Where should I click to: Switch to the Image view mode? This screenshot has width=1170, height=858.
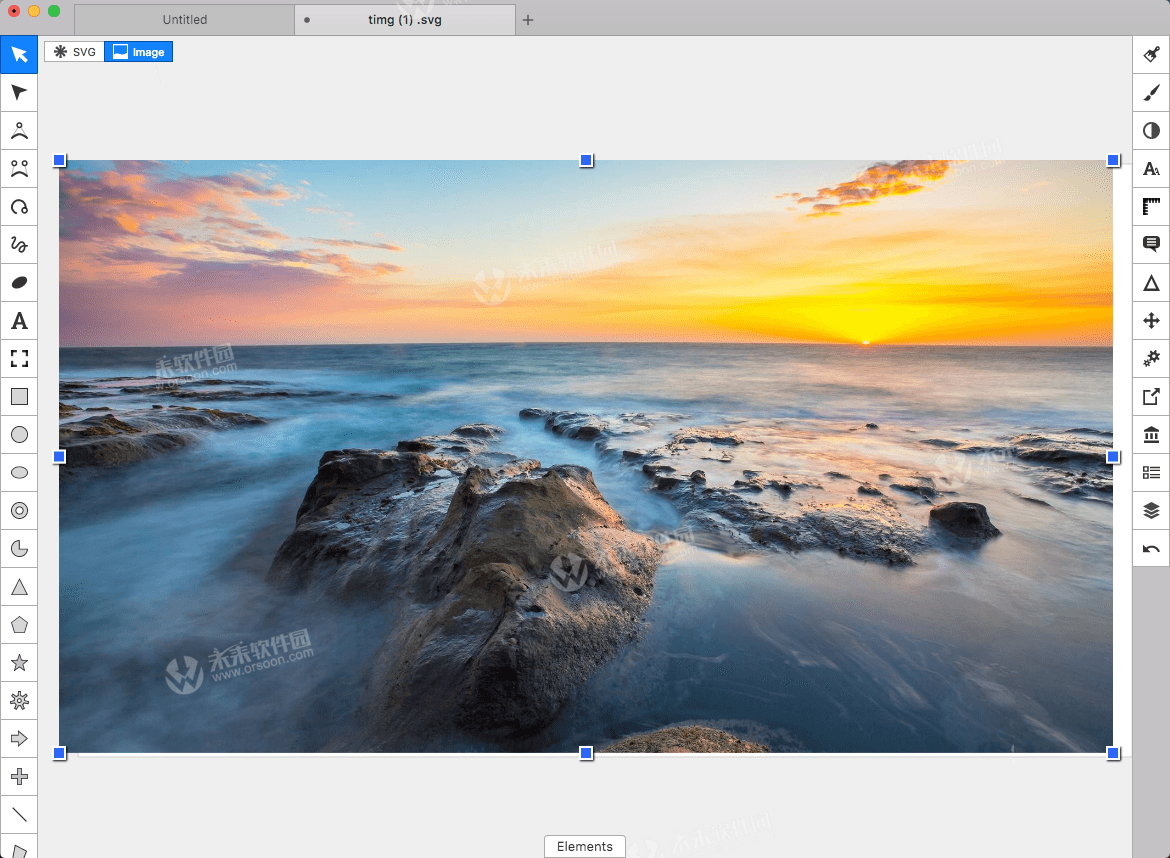139,51
